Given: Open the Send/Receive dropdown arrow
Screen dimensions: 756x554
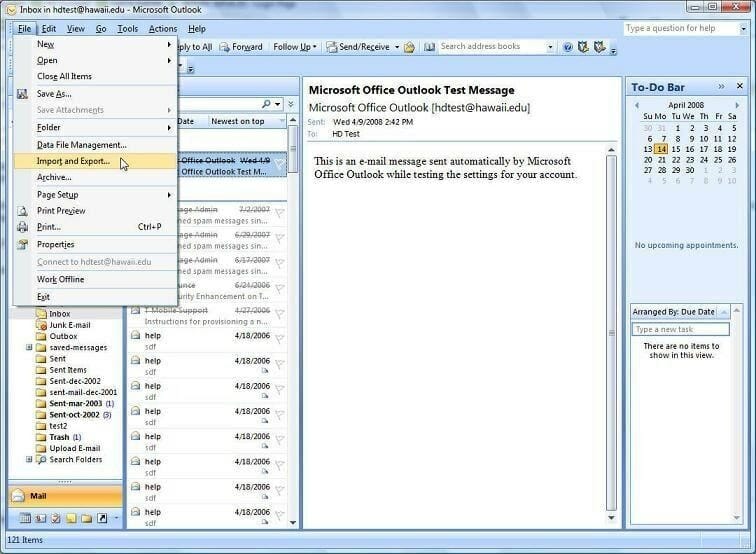Looking at the screenshot, I should pos(397,47).
